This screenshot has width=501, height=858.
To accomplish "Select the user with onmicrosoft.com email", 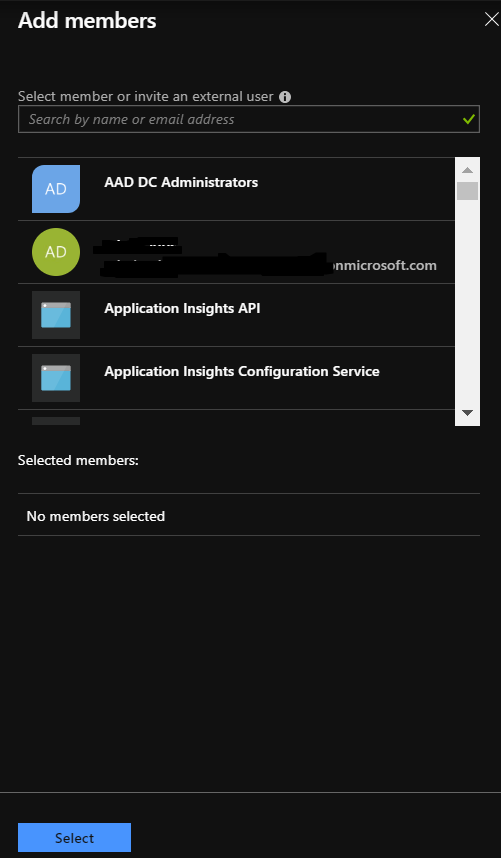I will [x=236, y=252].
